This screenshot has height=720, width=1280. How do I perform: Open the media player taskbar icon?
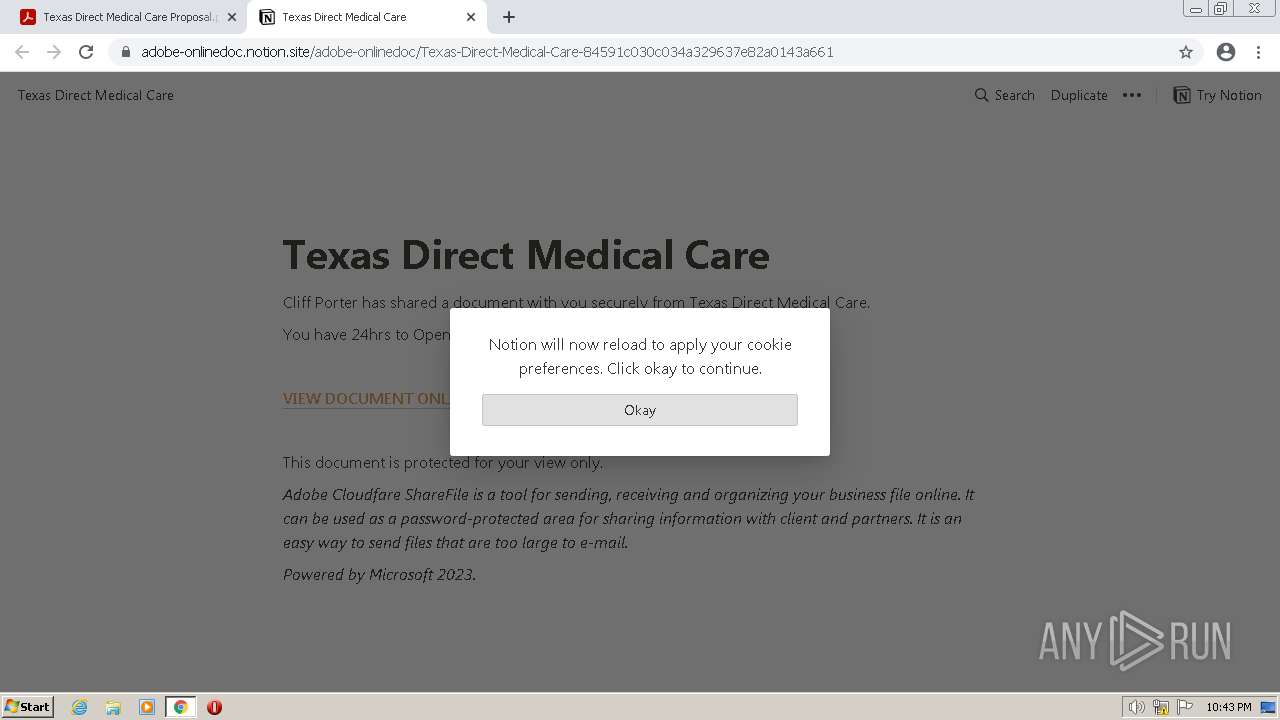(x=147, y=707)
